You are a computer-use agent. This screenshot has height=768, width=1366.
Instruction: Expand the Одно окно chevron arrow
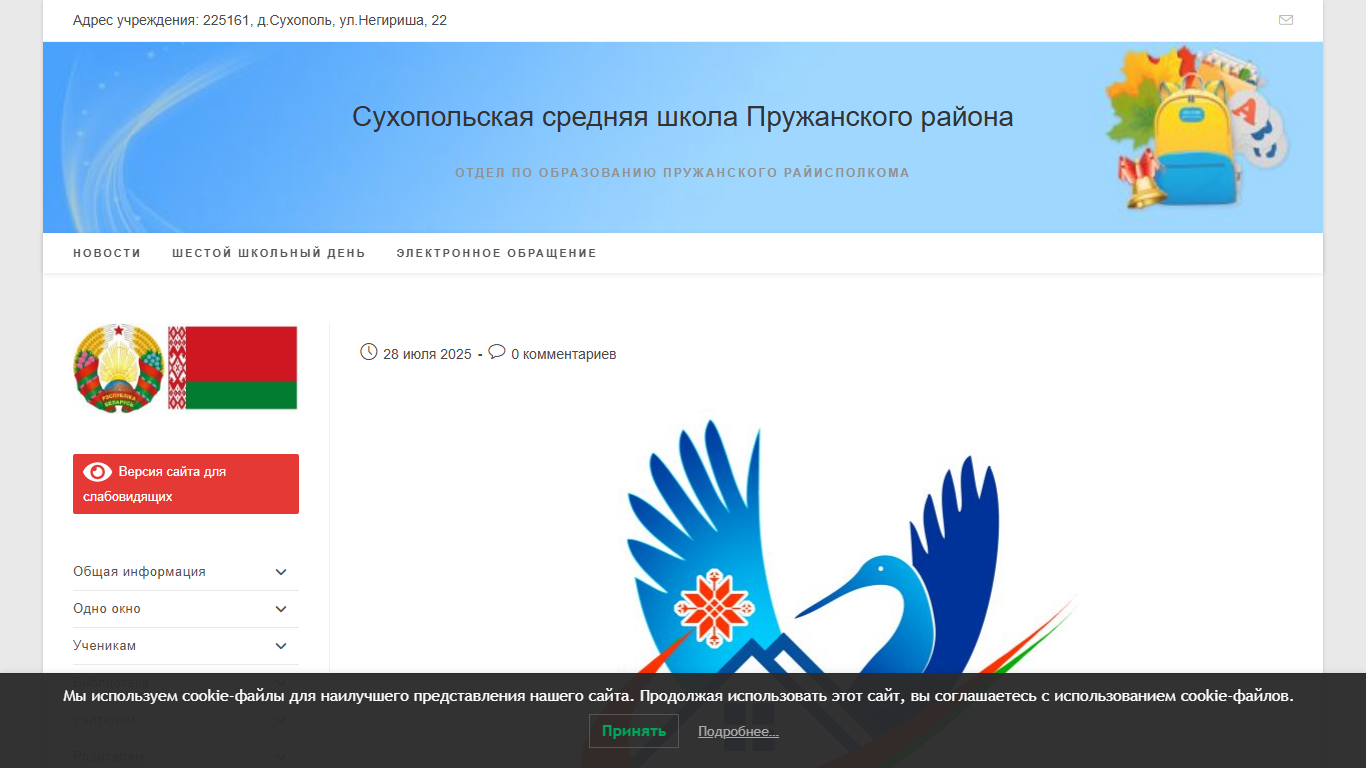tap(281, 609)
